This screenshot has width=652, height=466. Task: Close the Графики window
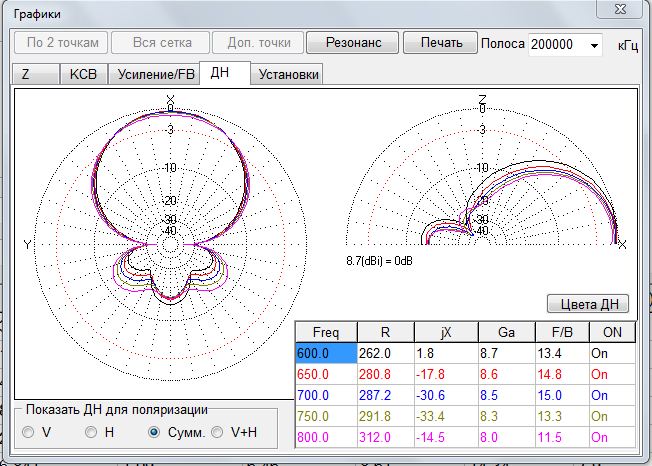pyautogui.click(x=621, y=10)
